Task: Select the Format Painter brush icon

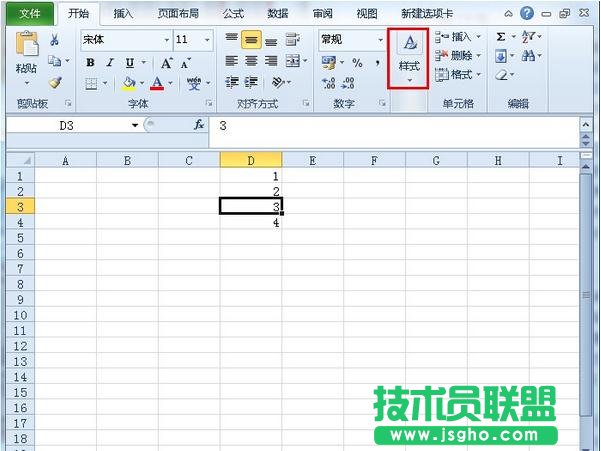Action: 55,83
